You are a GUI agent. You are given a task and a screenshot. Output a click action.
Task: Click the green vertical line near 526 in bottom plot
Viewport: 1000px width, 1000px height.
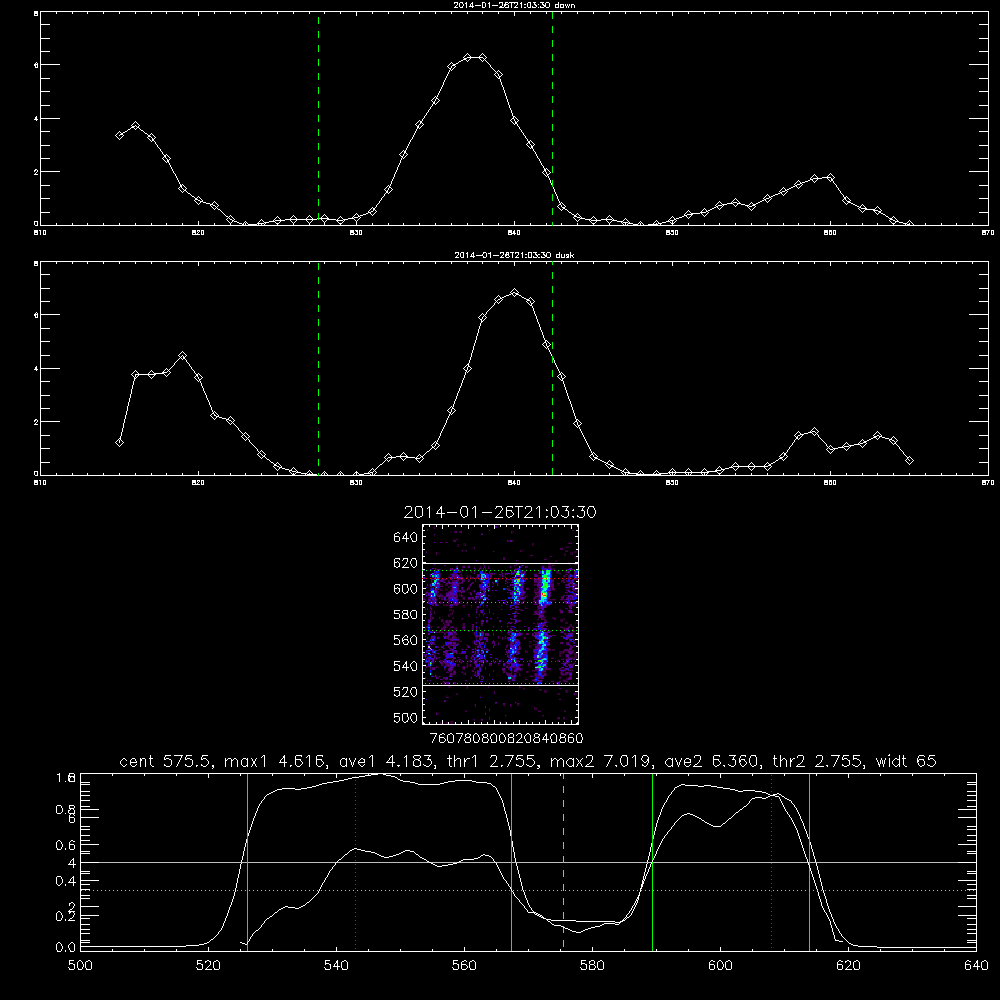click(x=247, y=861)
